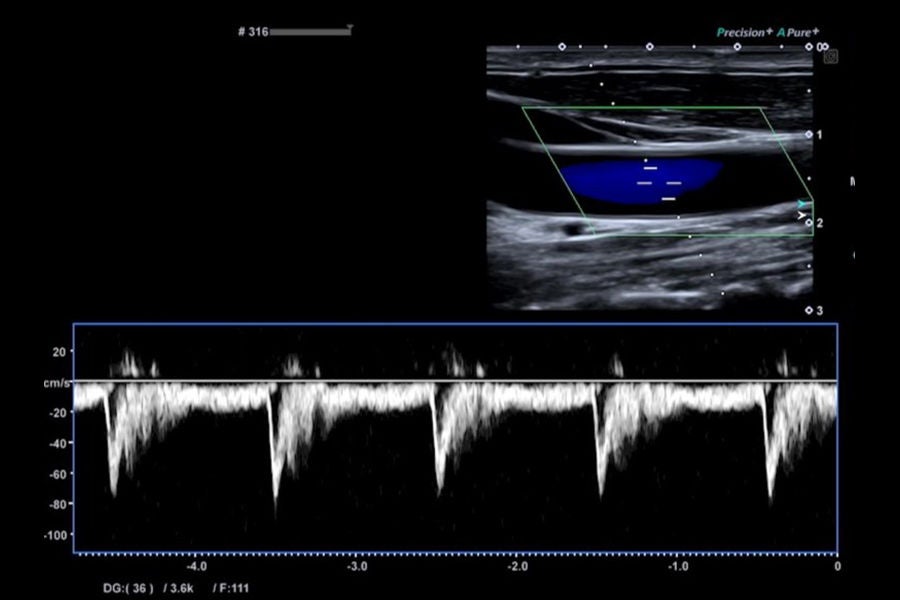Click the blue color Doppler flow region

click(x=641, y=181)
